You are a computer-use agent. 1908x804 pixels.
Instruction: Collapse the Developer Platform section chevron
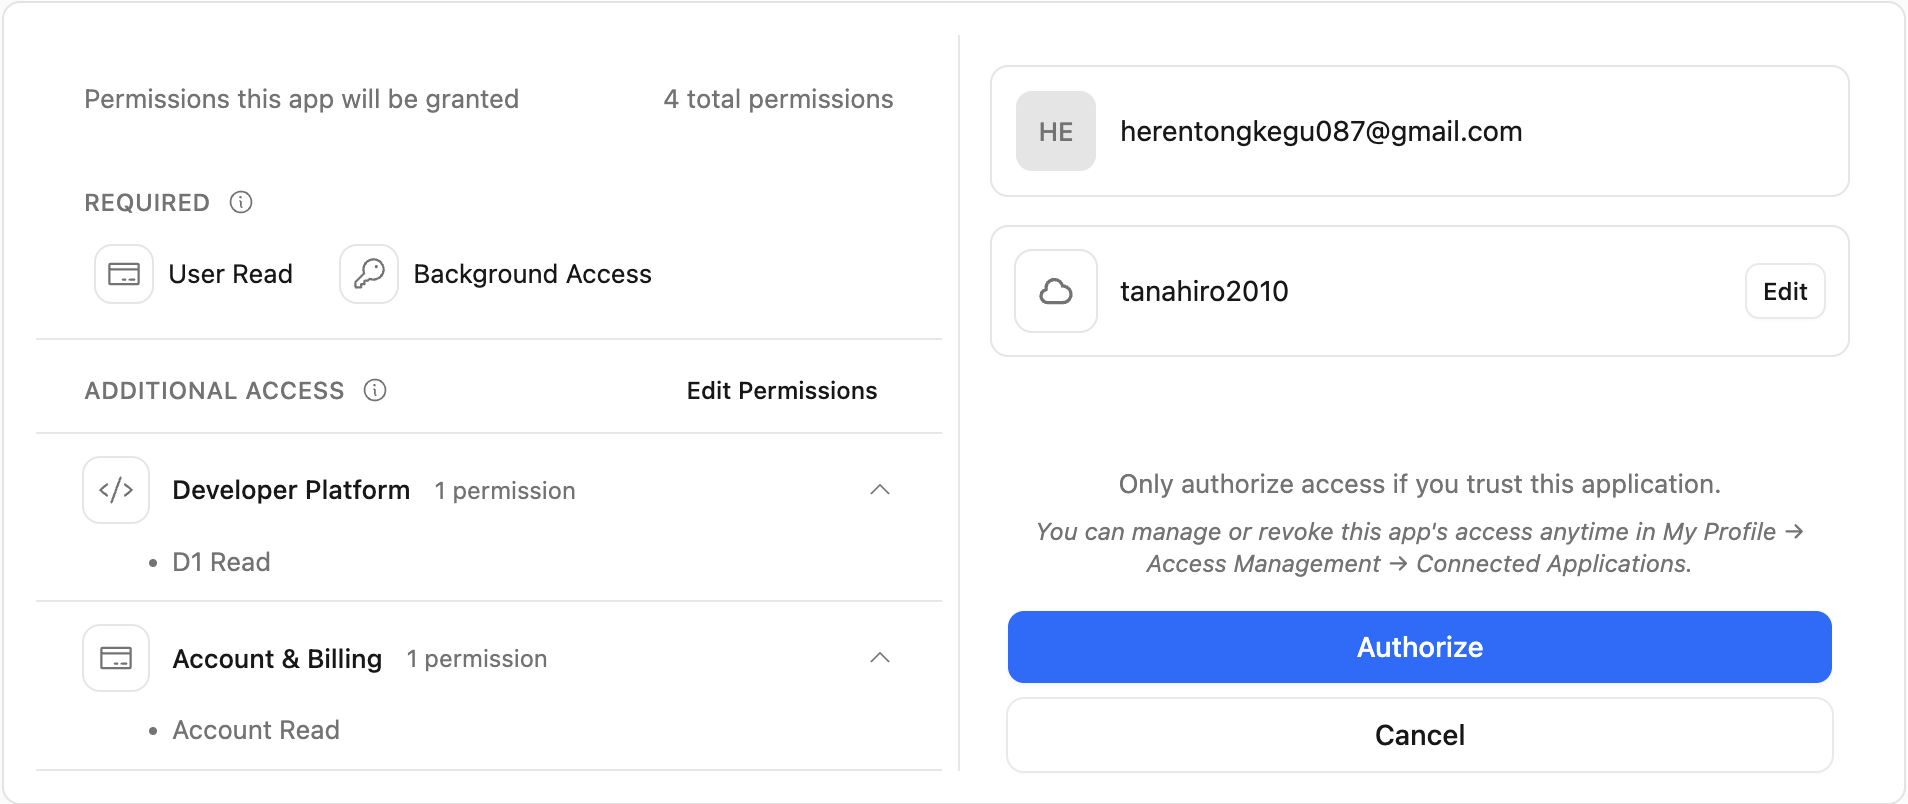pyautogui.click(x=880, y=490)
